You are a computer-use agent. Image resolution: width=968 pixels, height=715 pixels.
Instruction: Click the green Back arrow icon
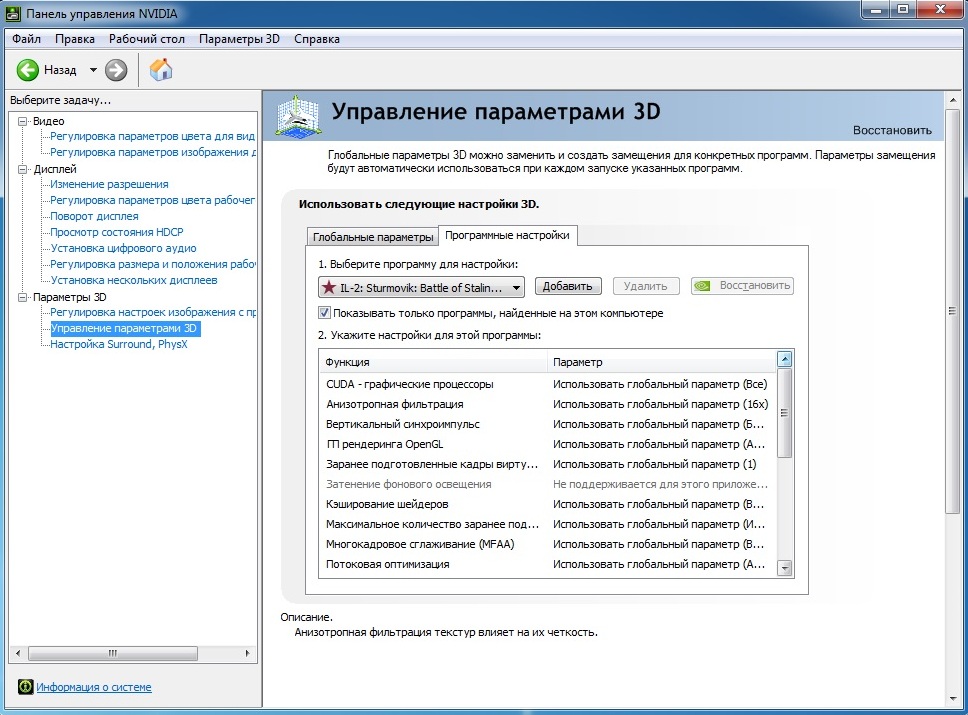point(27,70)
